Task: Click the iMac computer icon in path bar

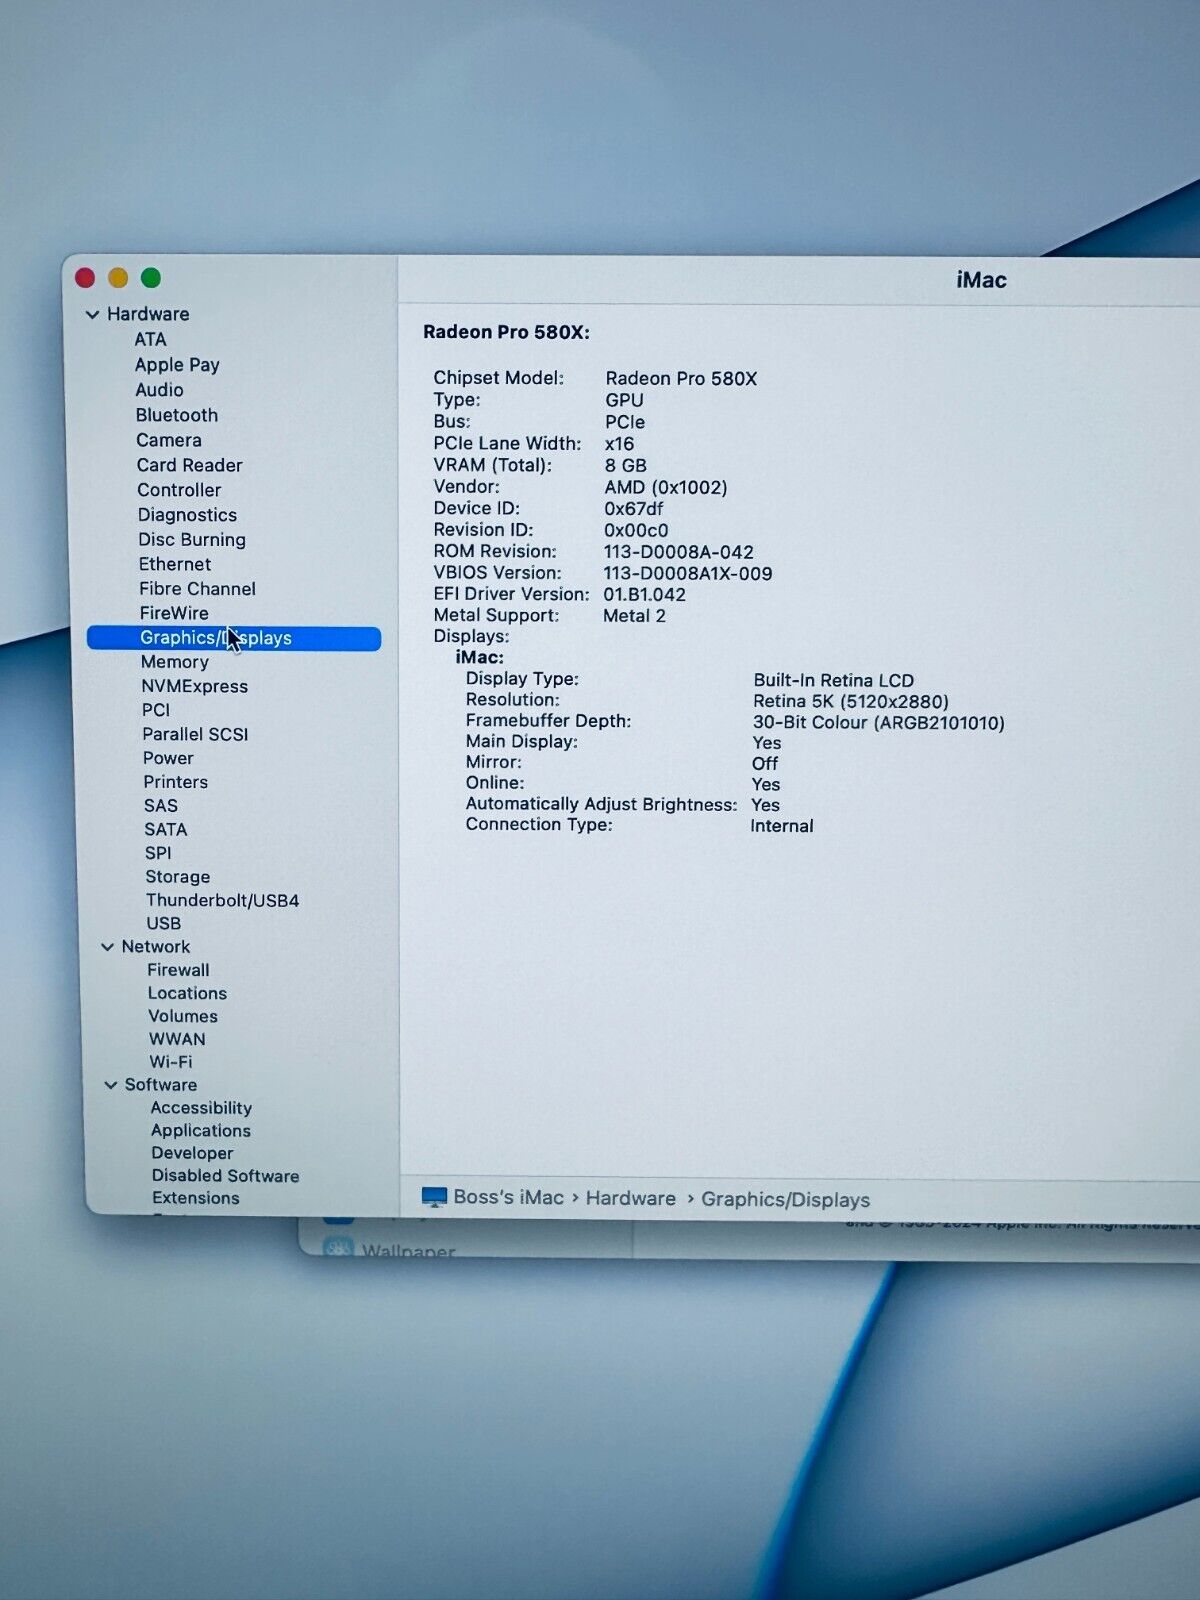Action: pos(434,1197)
